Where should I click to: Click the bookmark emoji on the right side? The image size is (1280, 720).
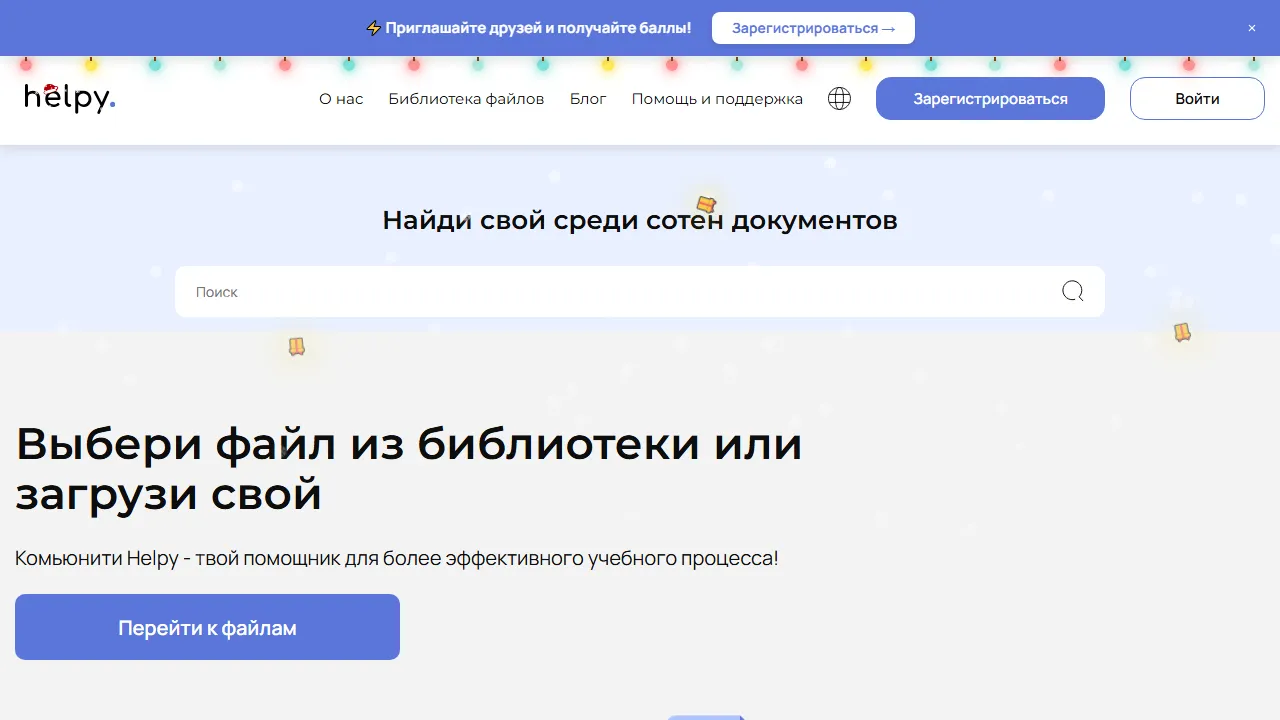pos(1182,333)
